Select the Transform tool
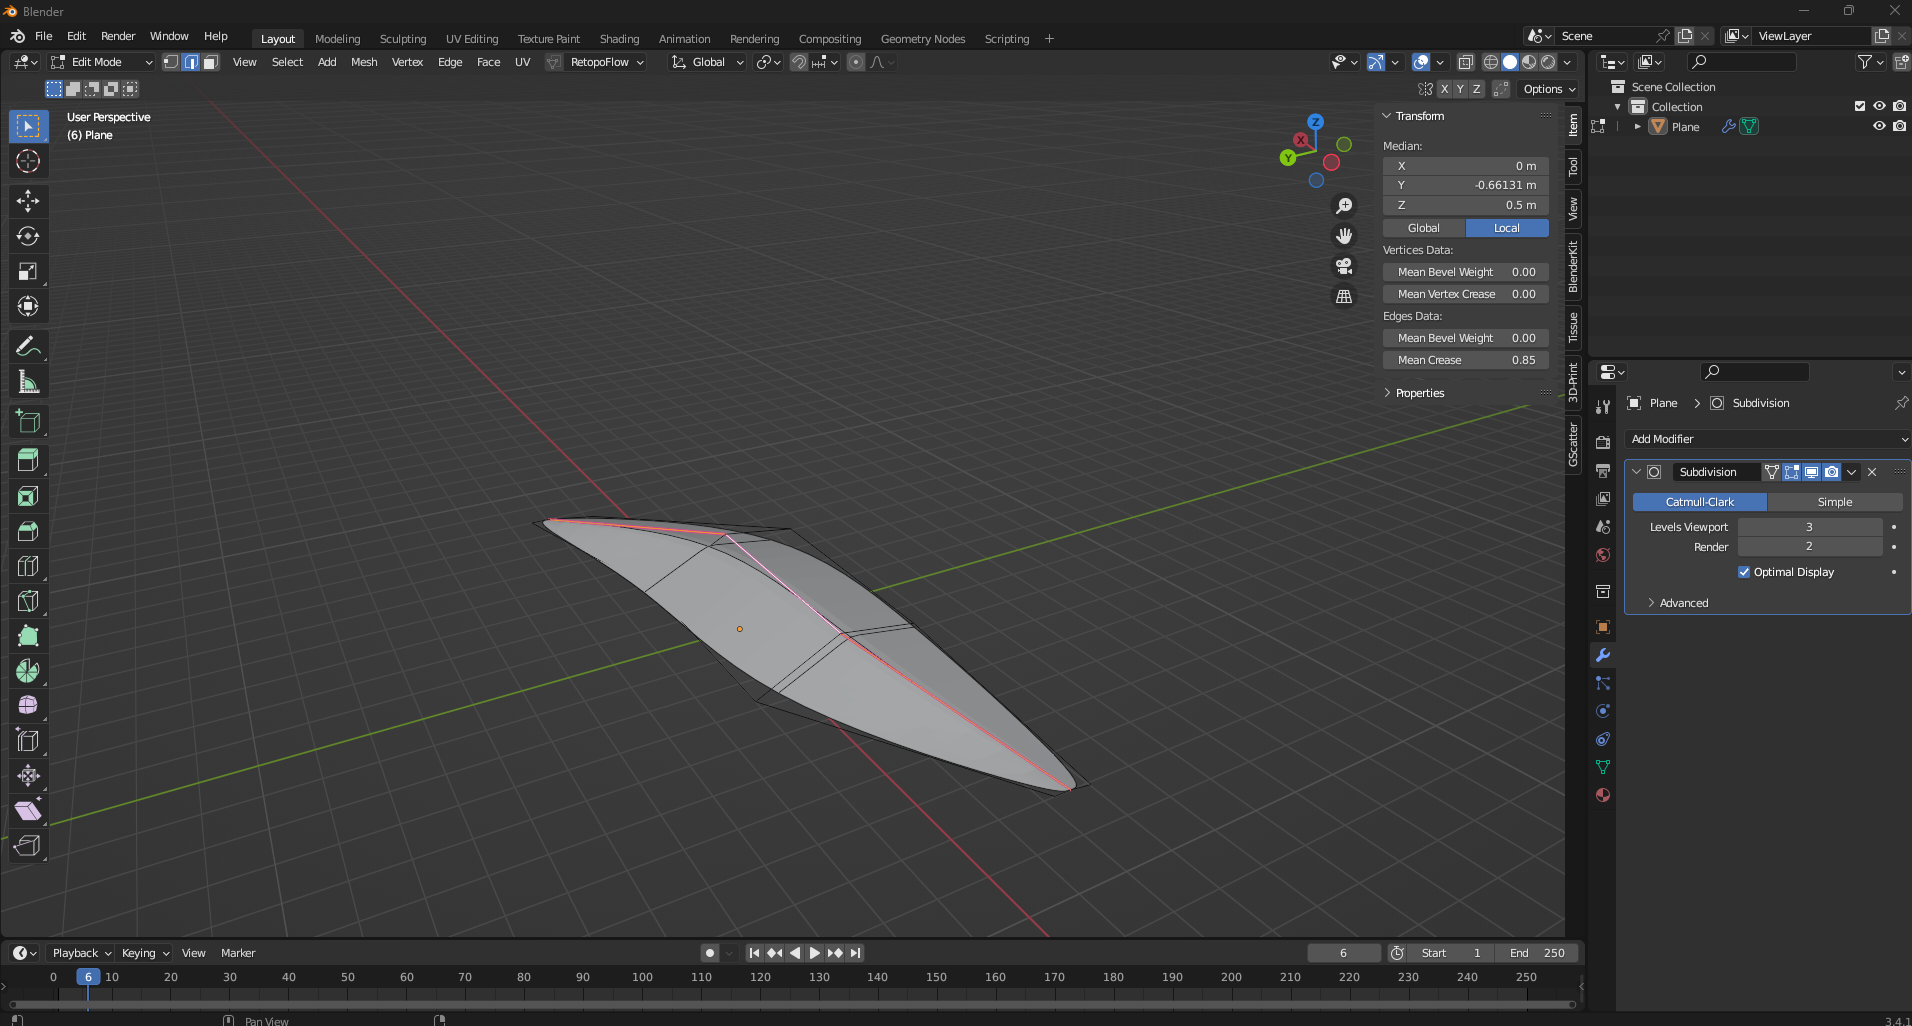The image size is (1912, 1026). click(x=28, y=306)
